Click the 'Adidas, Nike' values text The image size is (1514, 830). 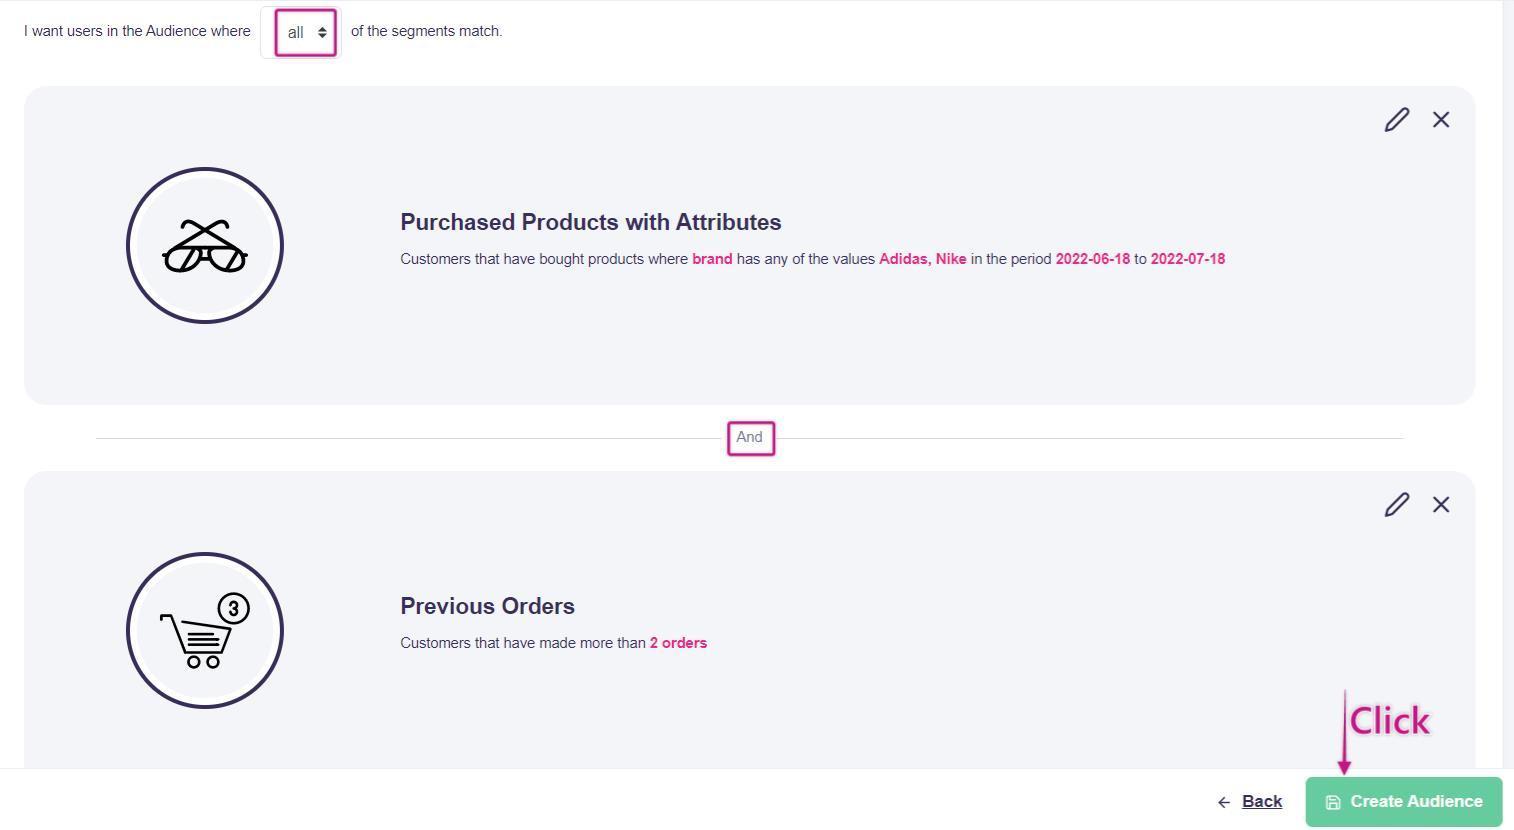(x=922, y=259)
